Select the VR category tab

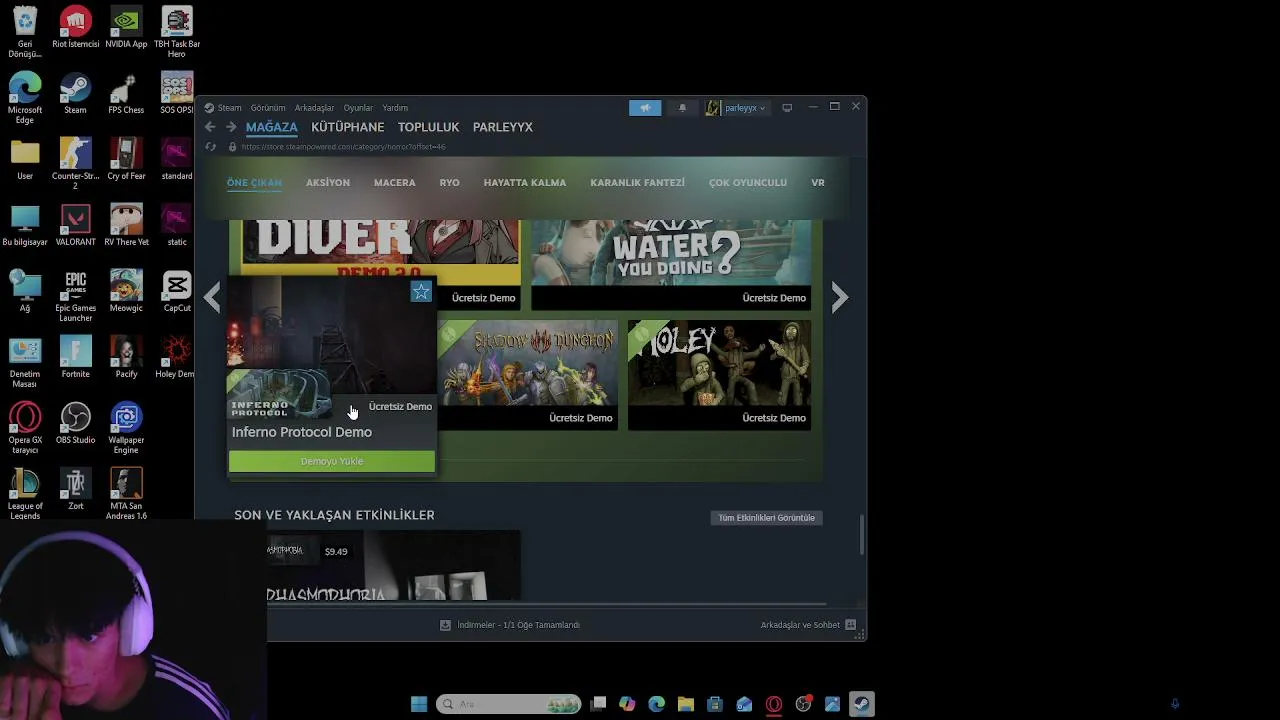click(818, 183)
